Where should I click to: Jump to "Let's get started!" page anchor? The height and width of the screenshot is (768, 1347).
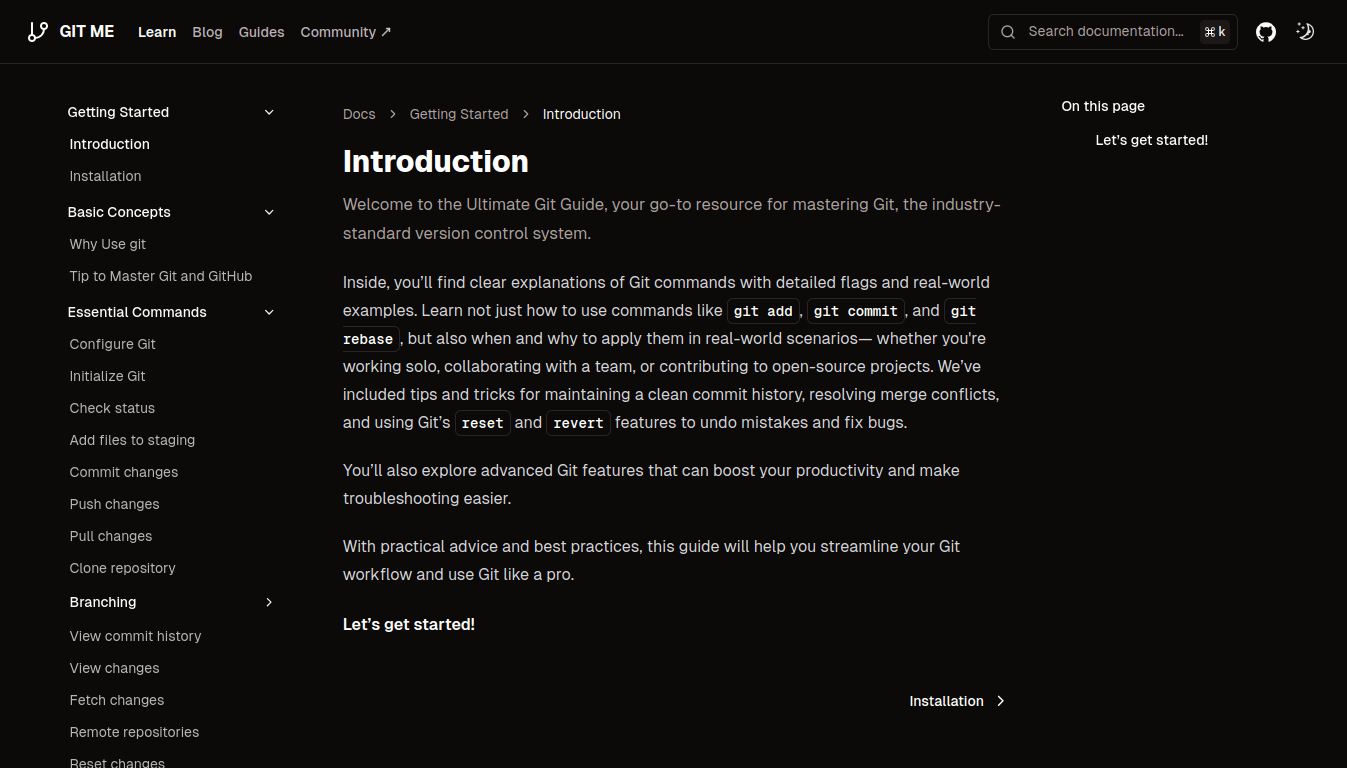point(1151,140)
